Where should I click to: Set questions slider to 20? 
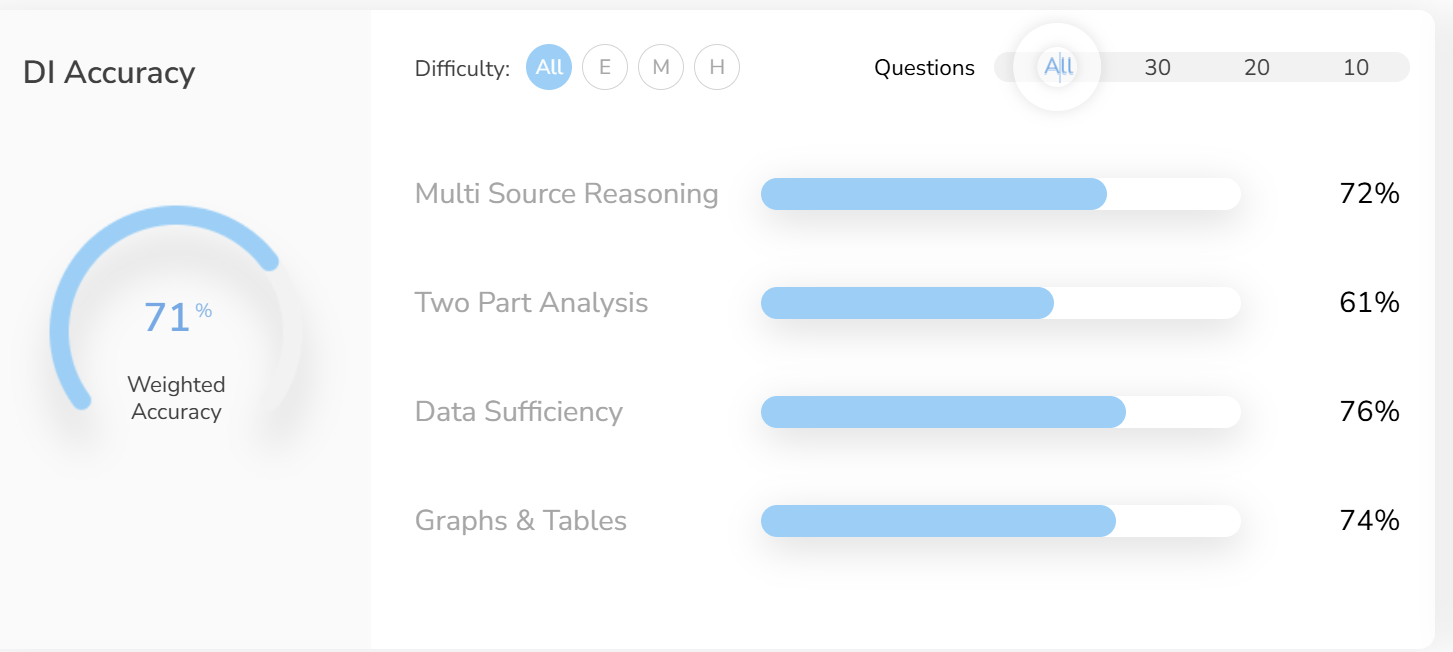point(1257,68)
